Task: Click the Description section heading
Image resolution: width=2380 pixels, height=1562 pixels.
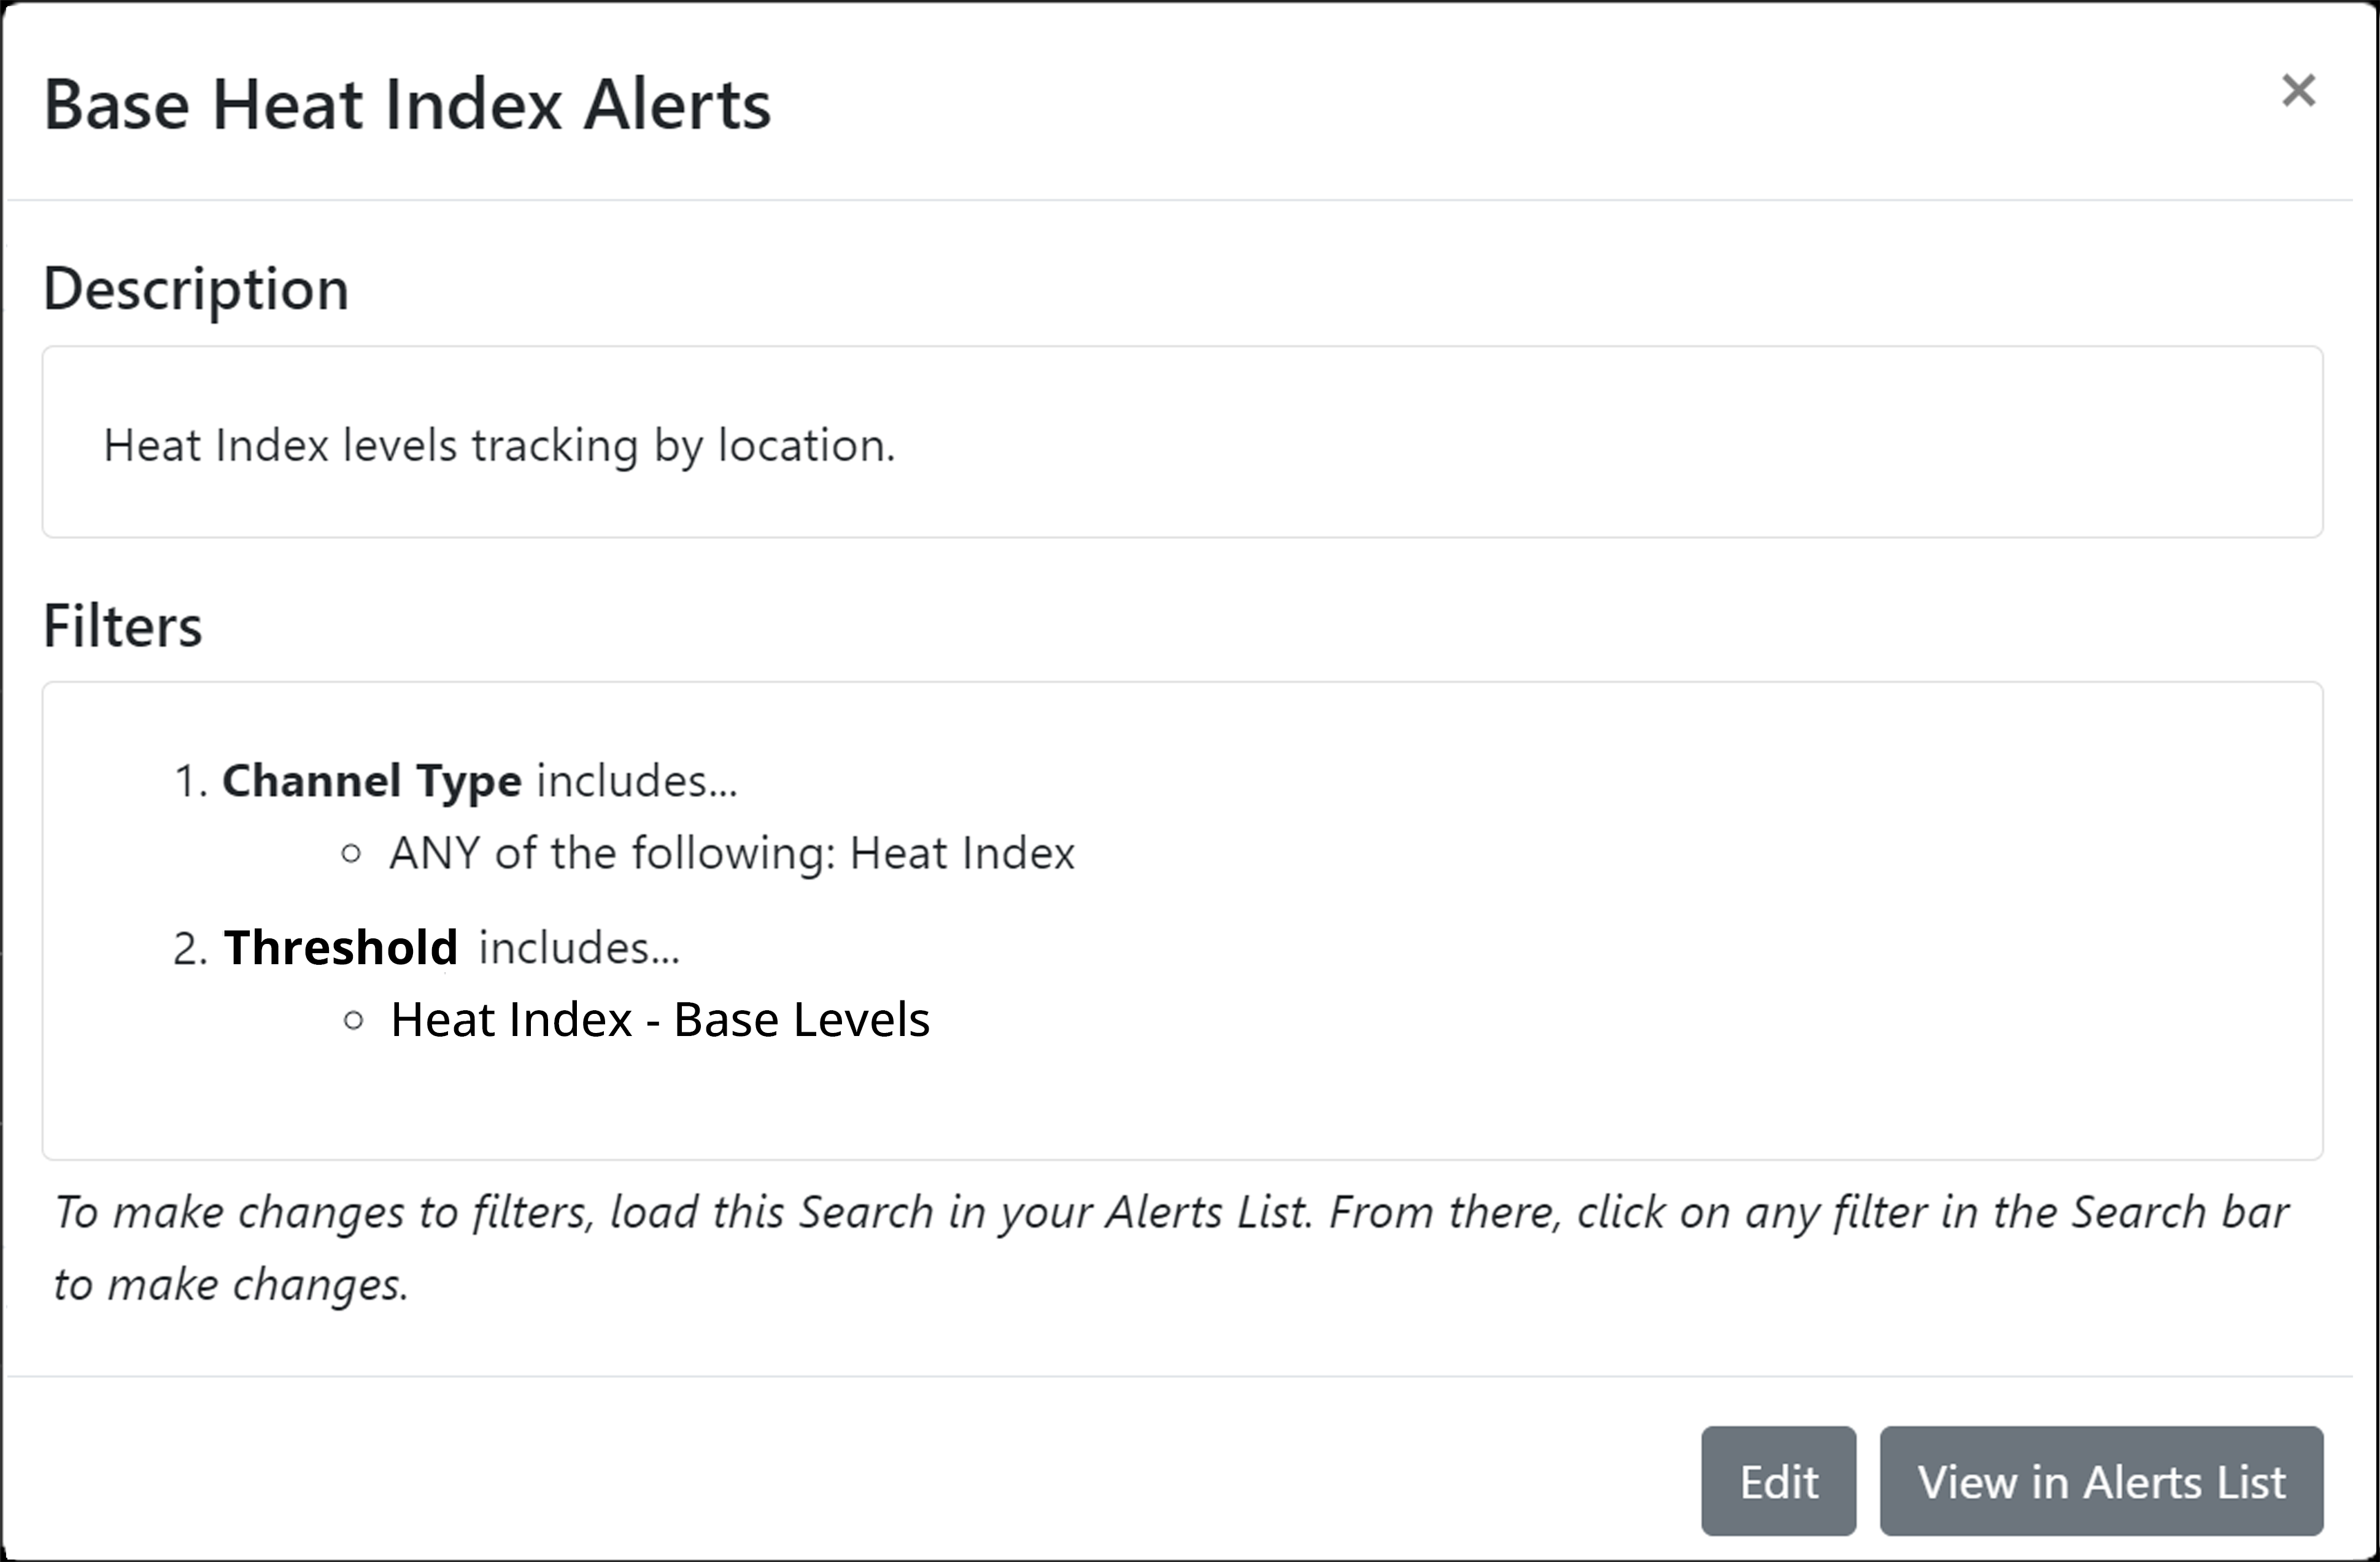Action: (x=196, y=289)
